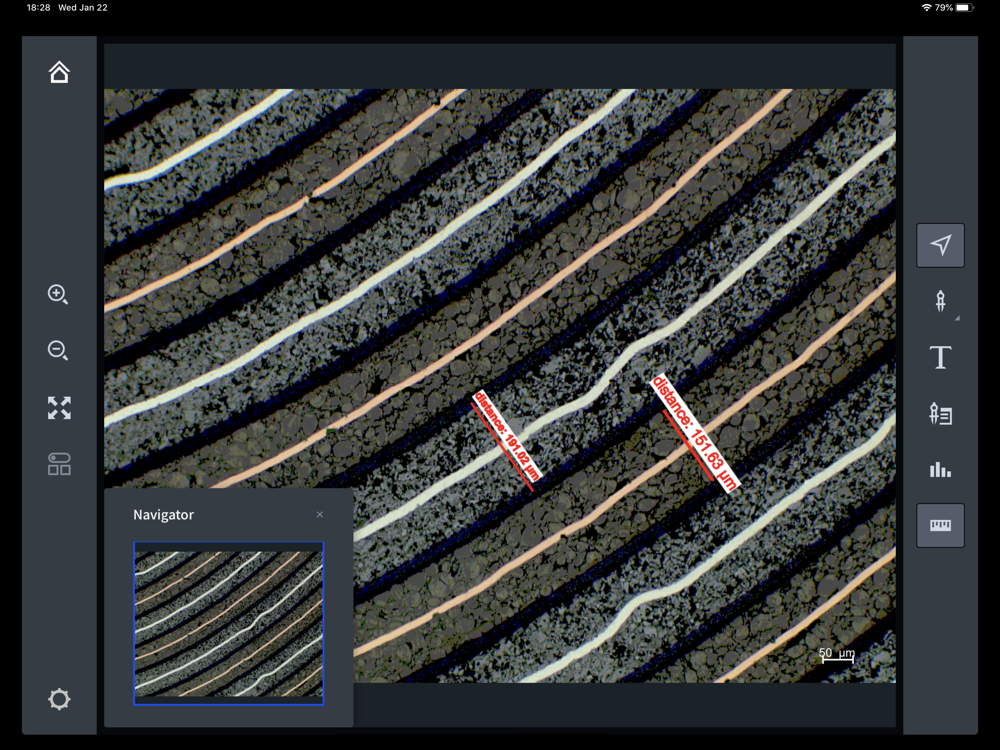Open the measurement list tool

(940, 414)
